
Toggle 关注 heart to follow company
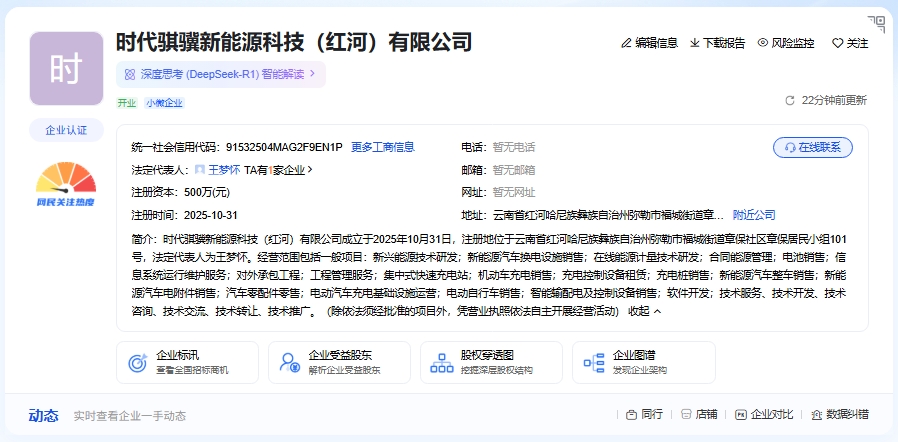point(838,43)
